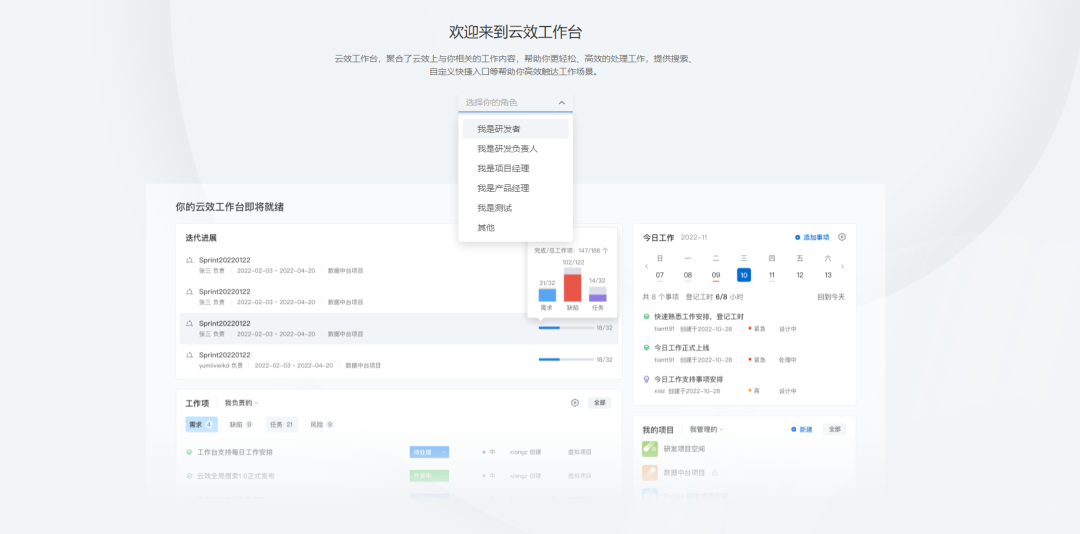The image size is (1080, 534).
Task: Select day 07 in the calendar
Action: tap(660, 275)
